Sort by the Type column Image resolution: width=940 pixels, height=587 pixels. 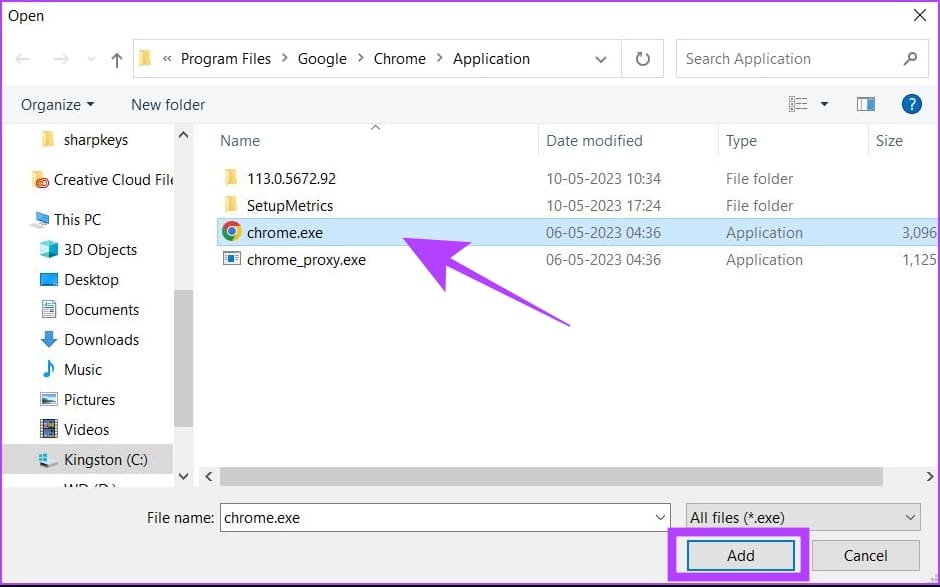coord(741,141)
